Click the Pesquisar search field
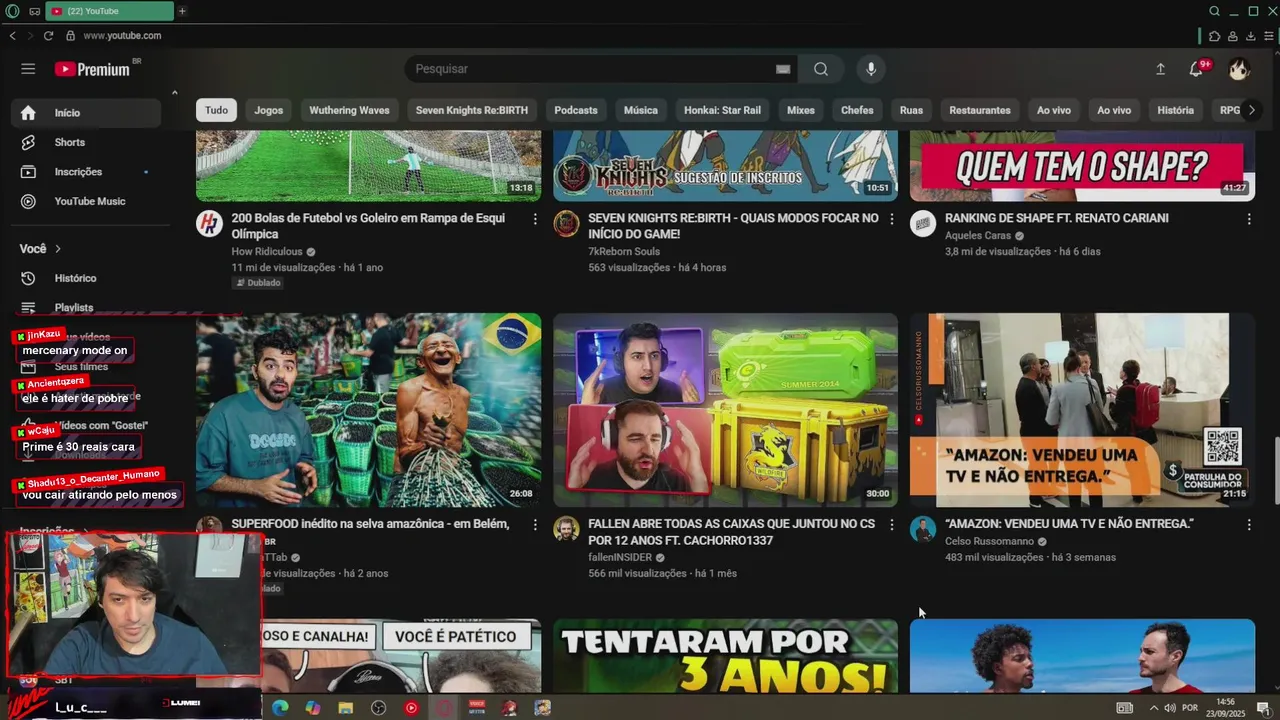Viewport: 1280px width, 720px height. (x=590, y=69)
